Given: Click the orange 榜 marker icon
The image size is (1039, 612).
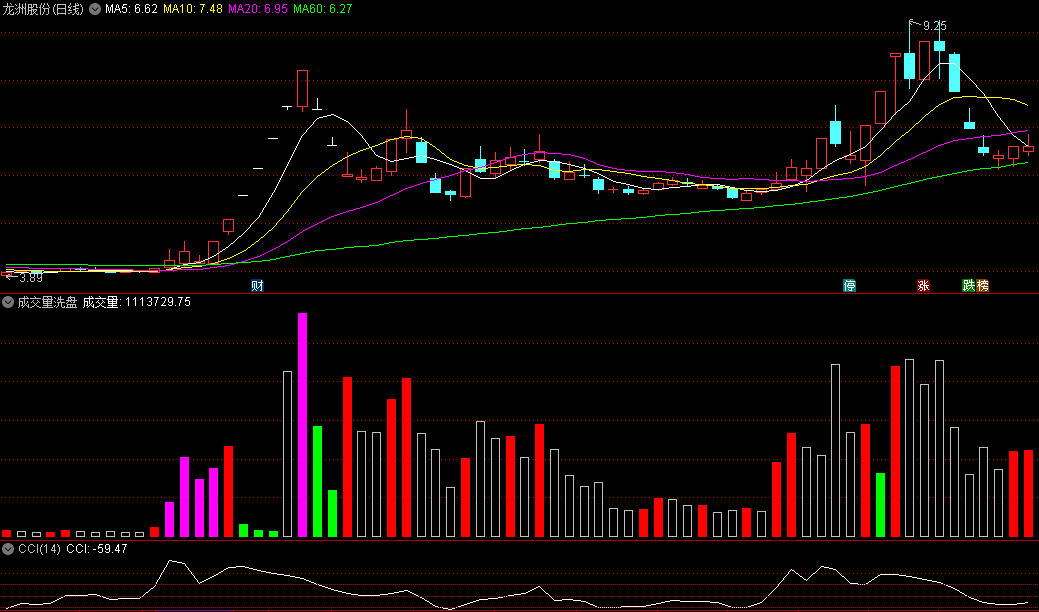Looking at the screenshot, I should pyautogui.click(x=982, y=285).
